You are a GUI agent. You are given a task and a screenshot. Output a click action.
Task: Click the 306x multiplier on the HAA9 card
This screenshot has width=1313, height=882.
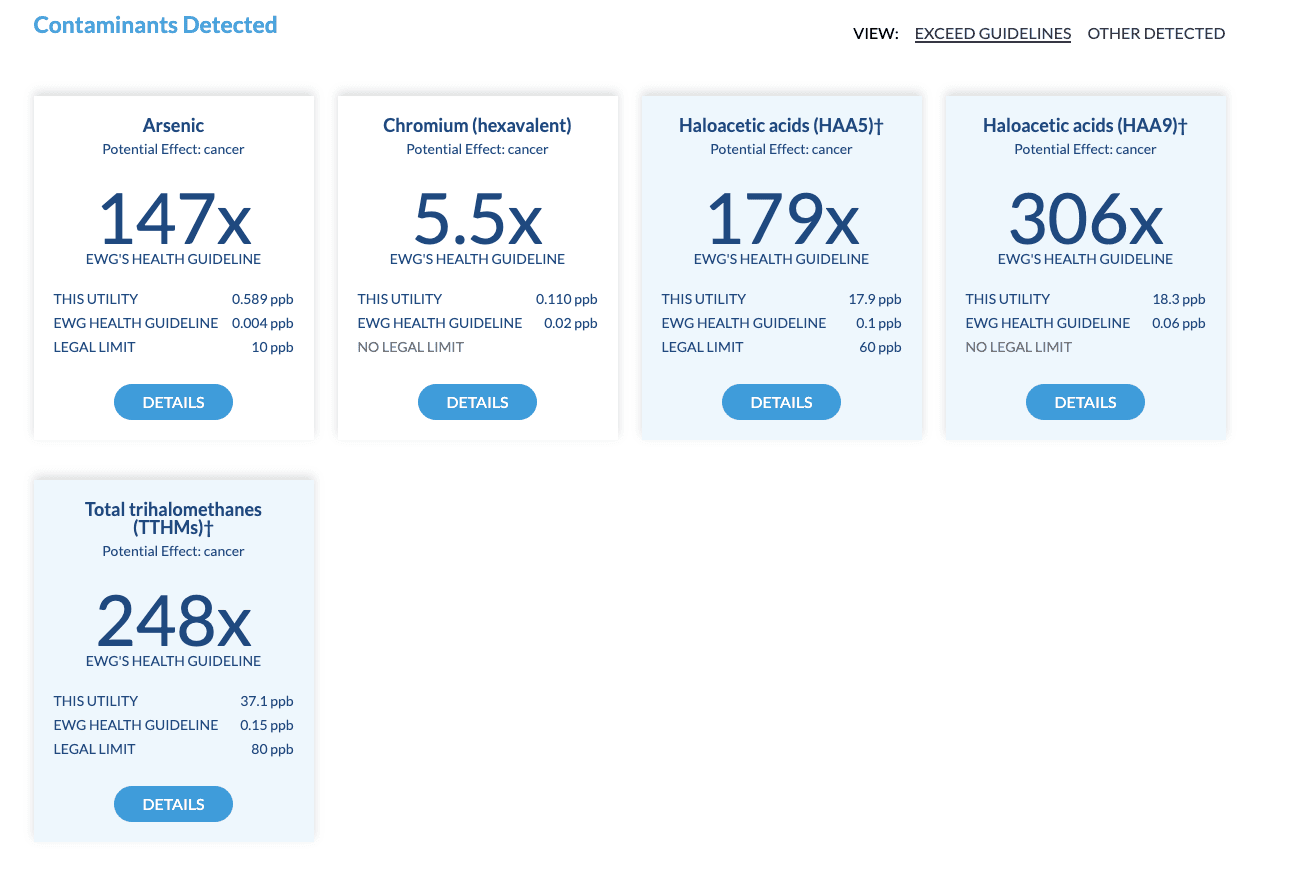point(1085,220)
